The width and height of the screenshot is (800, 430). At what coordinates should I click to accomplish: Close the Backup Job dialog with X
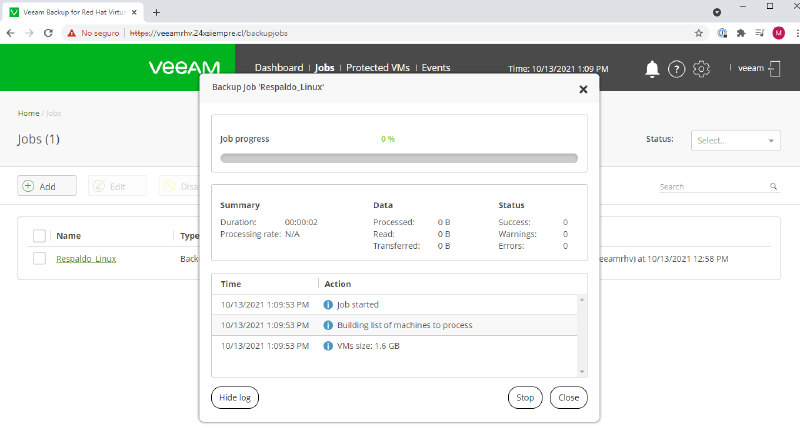coord(583,89)
